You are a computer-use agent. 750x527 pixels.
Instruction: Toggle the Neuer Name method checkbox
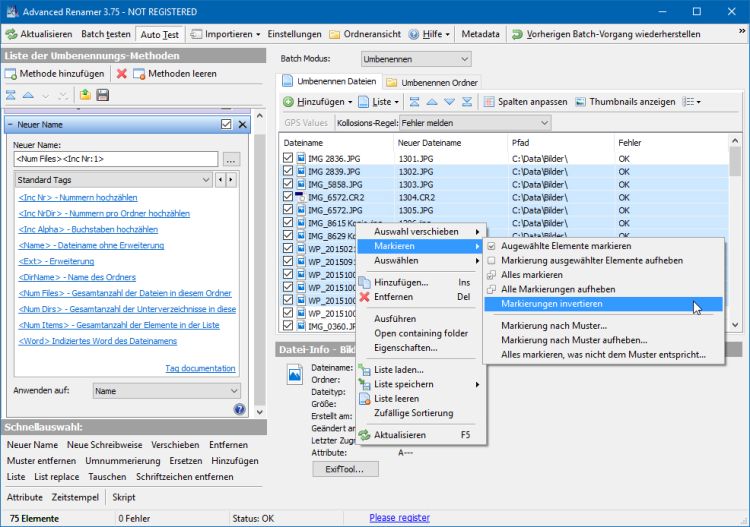tap(226, 124)
